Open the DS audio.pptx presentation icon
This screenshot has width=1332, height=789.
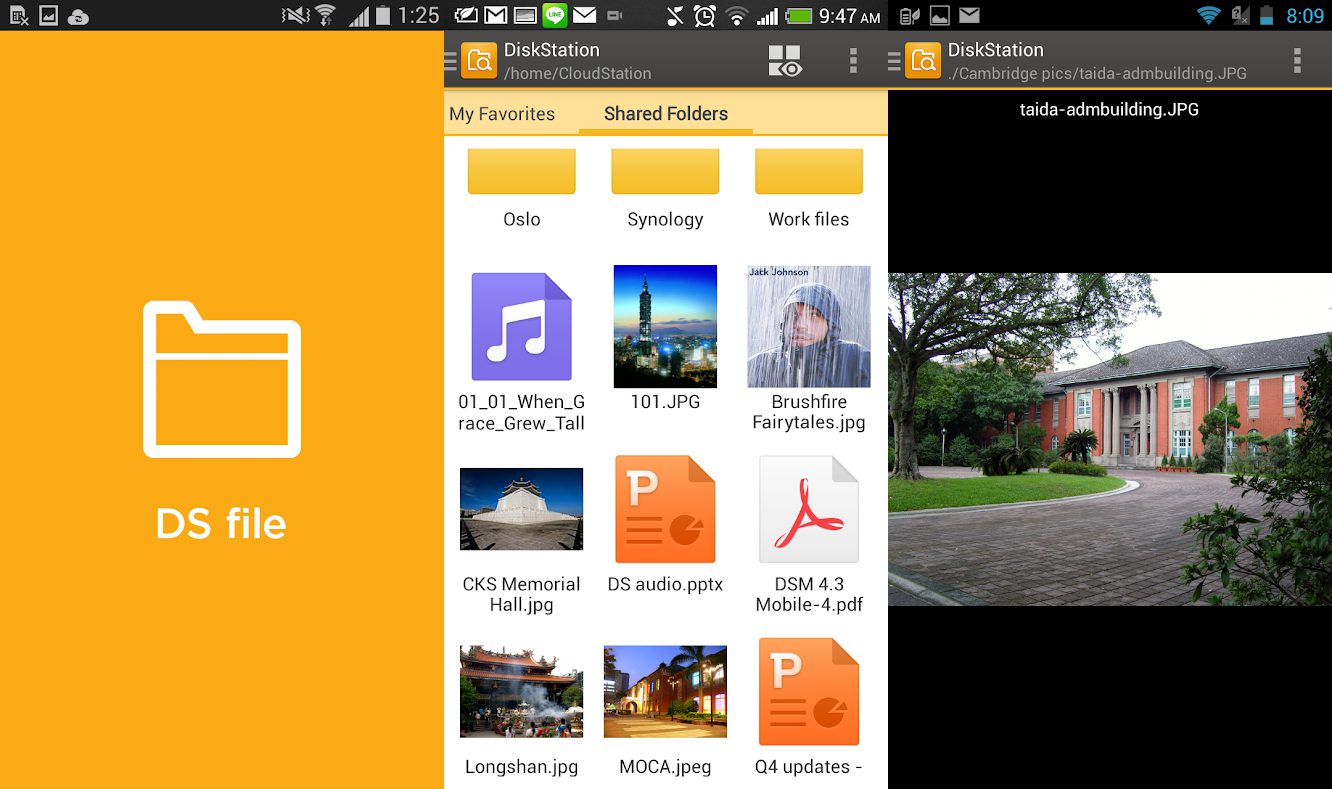point(665,509)
